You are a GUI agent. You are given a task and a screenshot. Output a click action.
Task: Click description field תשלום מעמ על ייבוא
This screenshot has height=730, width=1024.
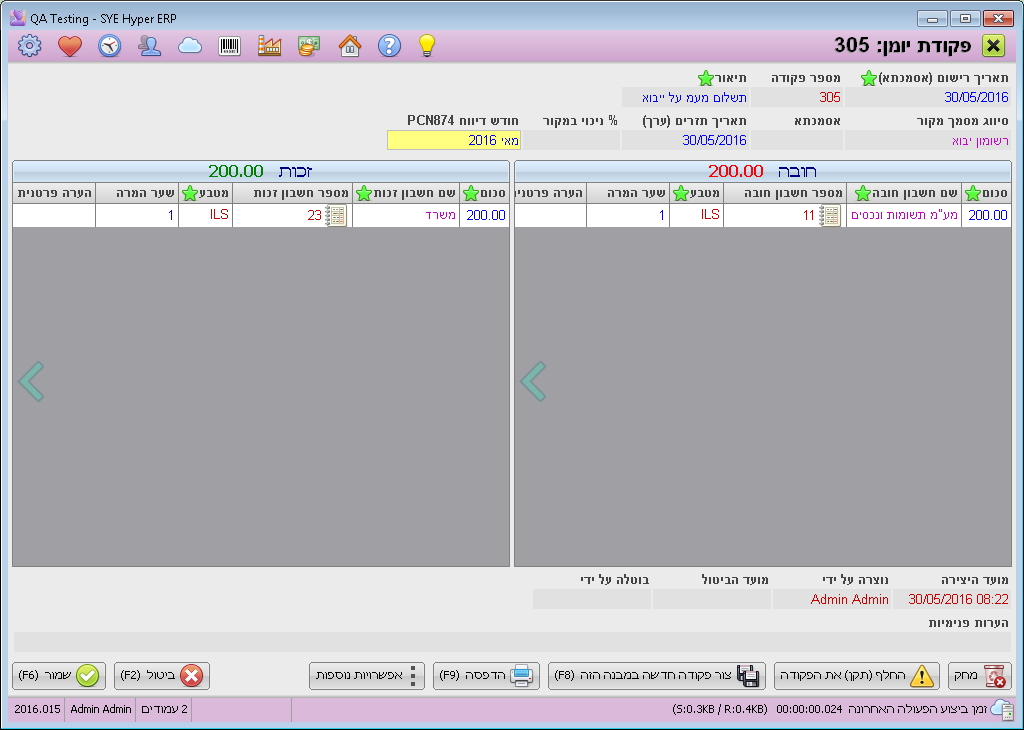685,98
